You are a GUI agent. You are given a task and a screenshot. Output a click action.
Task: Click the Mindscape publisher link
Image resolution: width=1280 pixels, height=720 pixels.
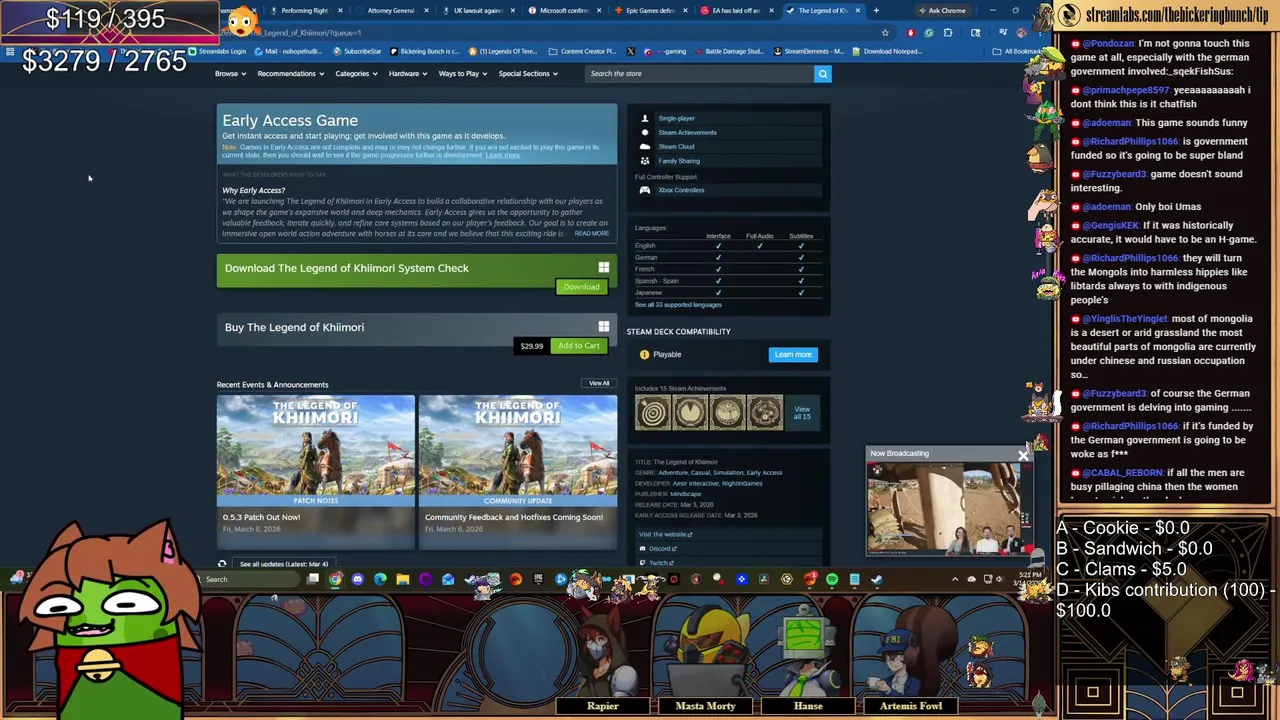click(x=685, y=494)
